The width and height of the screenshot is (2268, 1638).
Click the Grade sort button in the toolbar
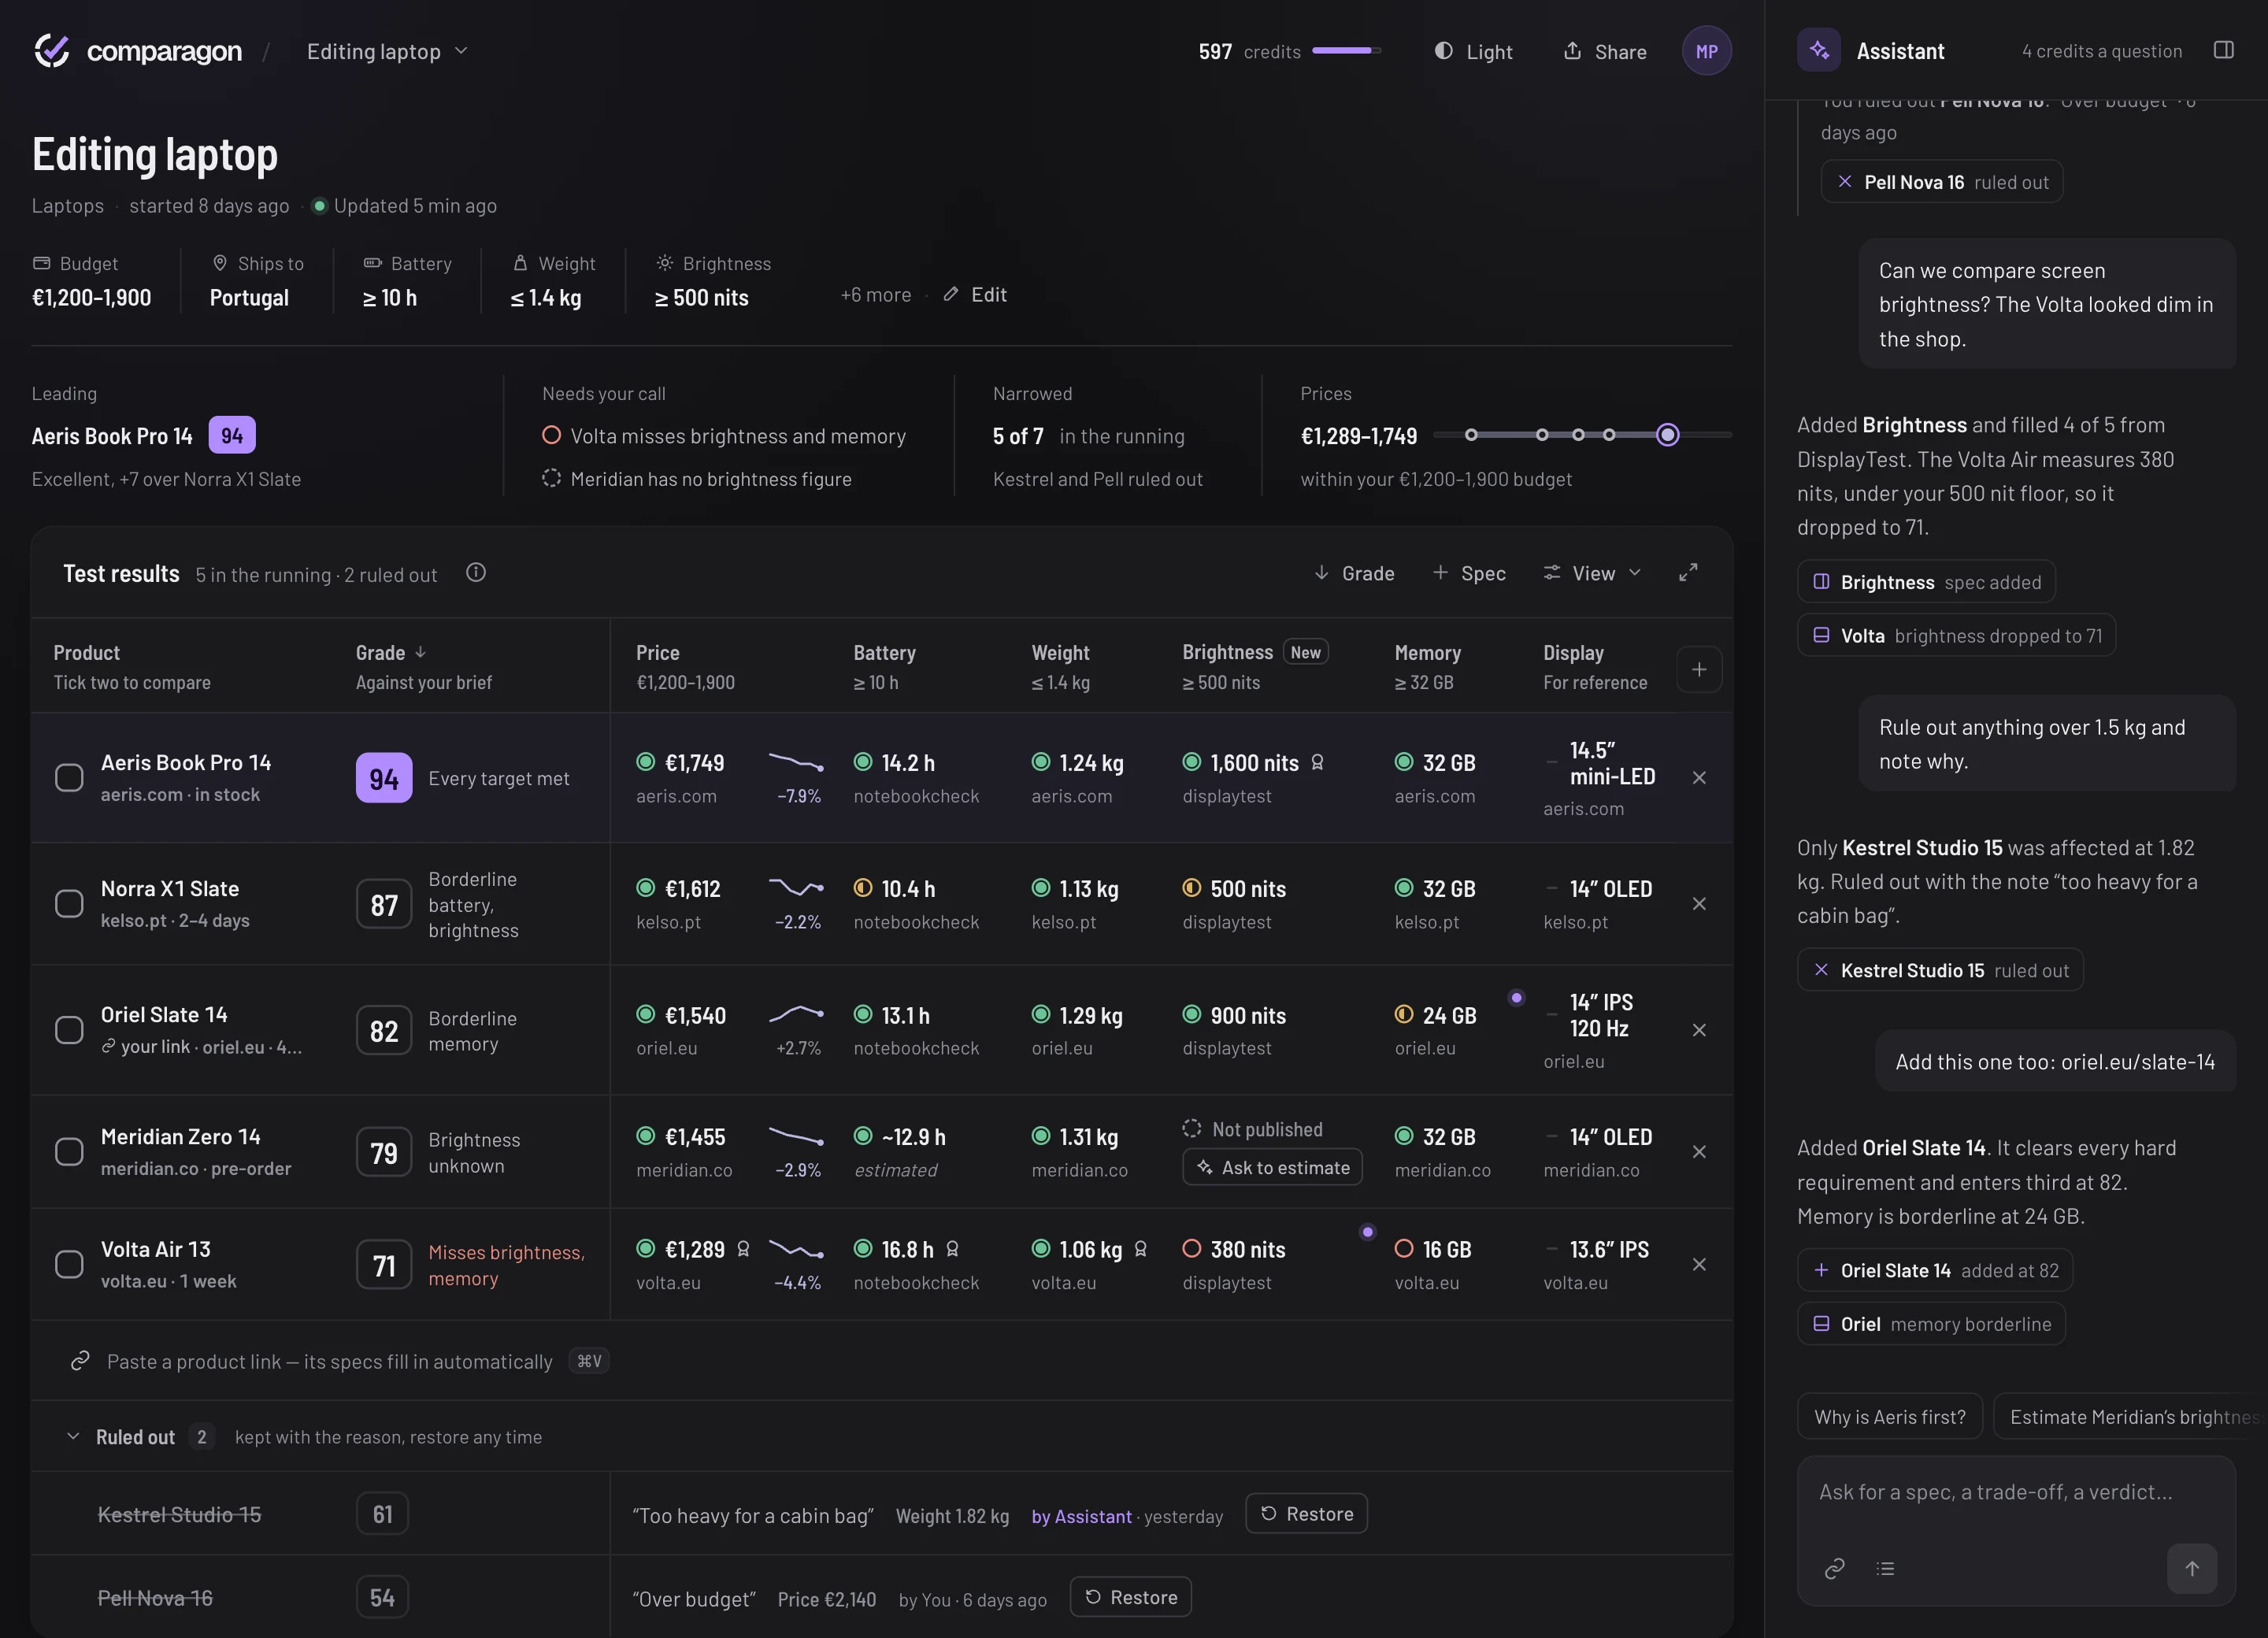coord(1354,573)
